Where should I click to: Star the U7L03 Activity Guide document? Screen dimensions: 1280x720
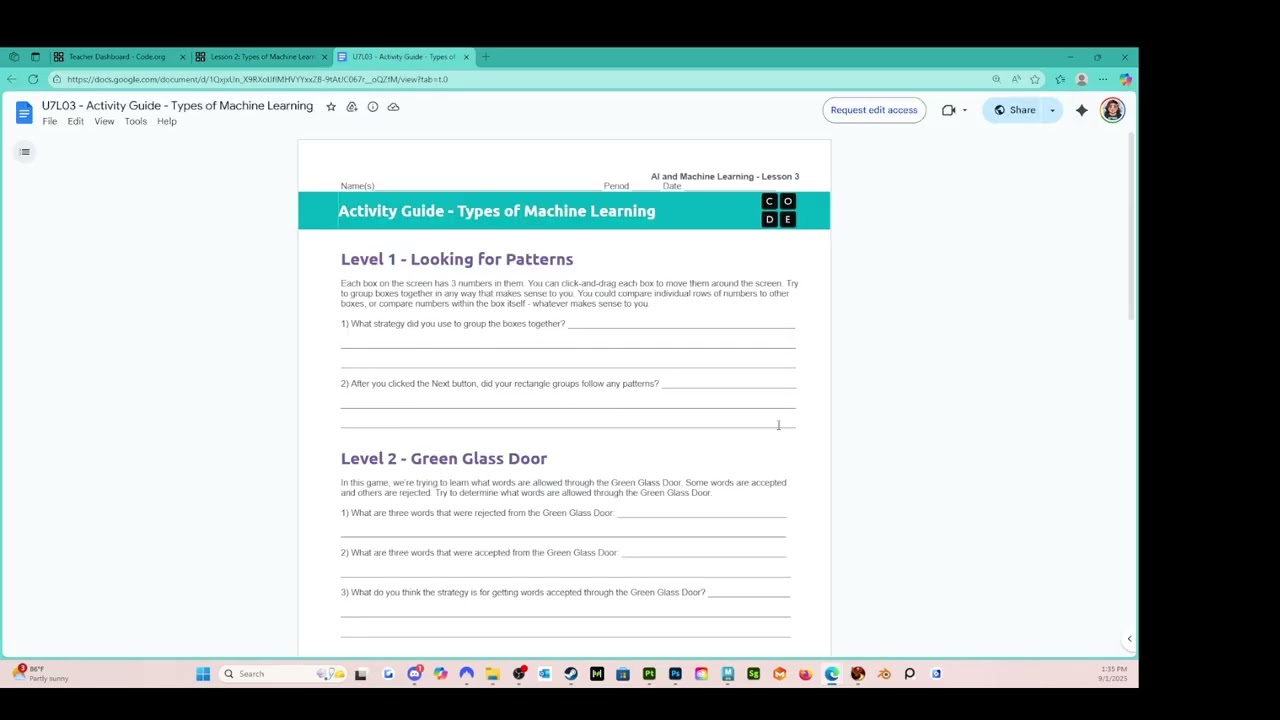tap(331, 107)
